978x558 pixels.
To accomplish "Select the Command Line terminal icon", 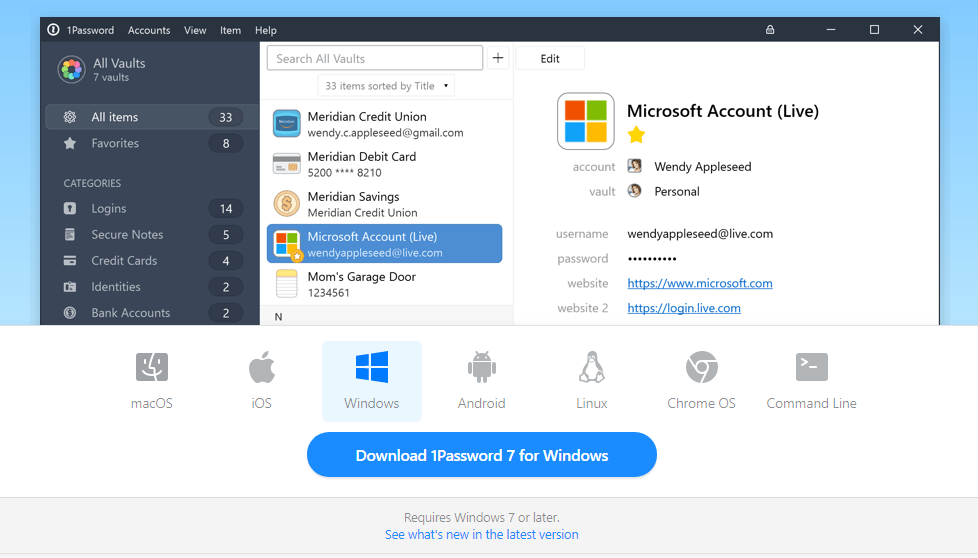I will point(811,367).
